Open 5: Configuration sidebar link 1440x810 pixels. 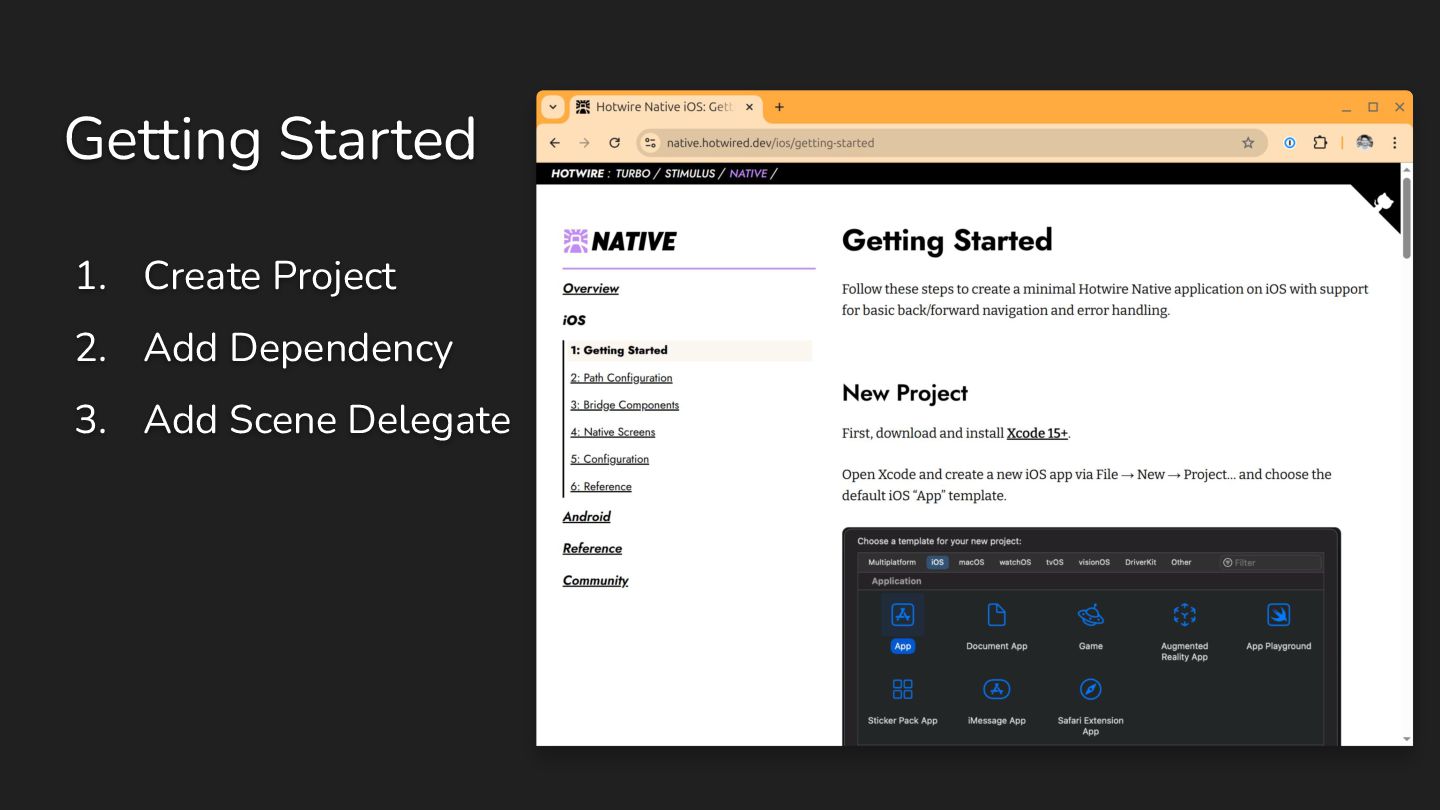click(x=609, y=459)
